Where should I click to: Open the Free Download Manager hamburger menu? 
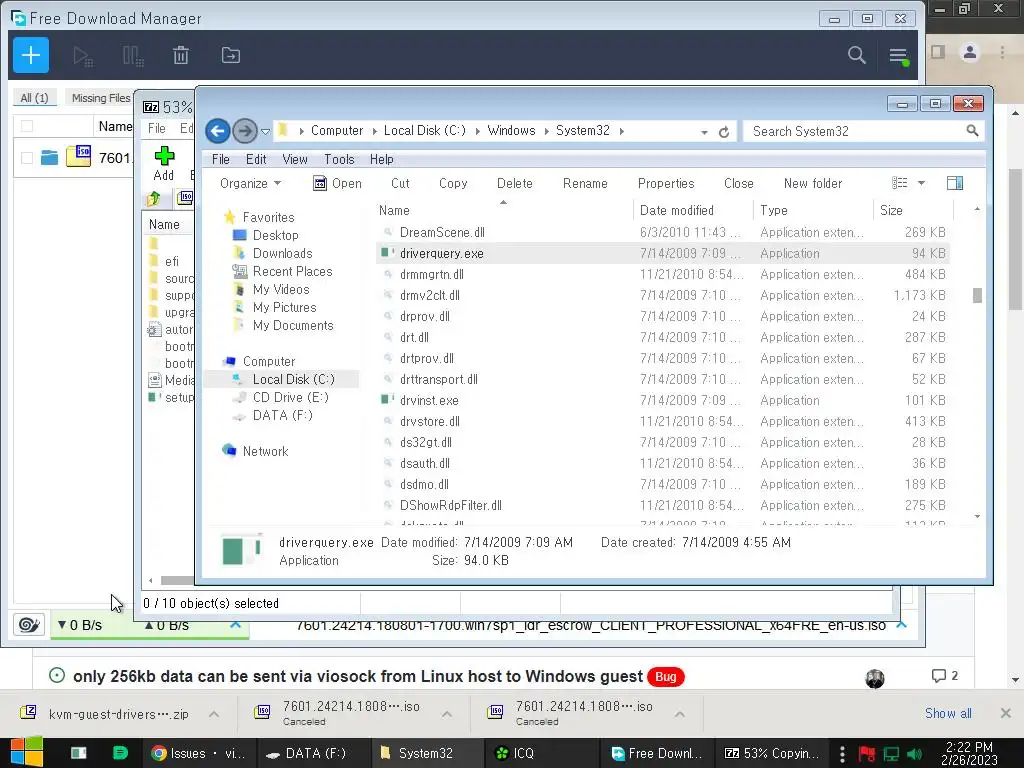[x=899, y=56]
